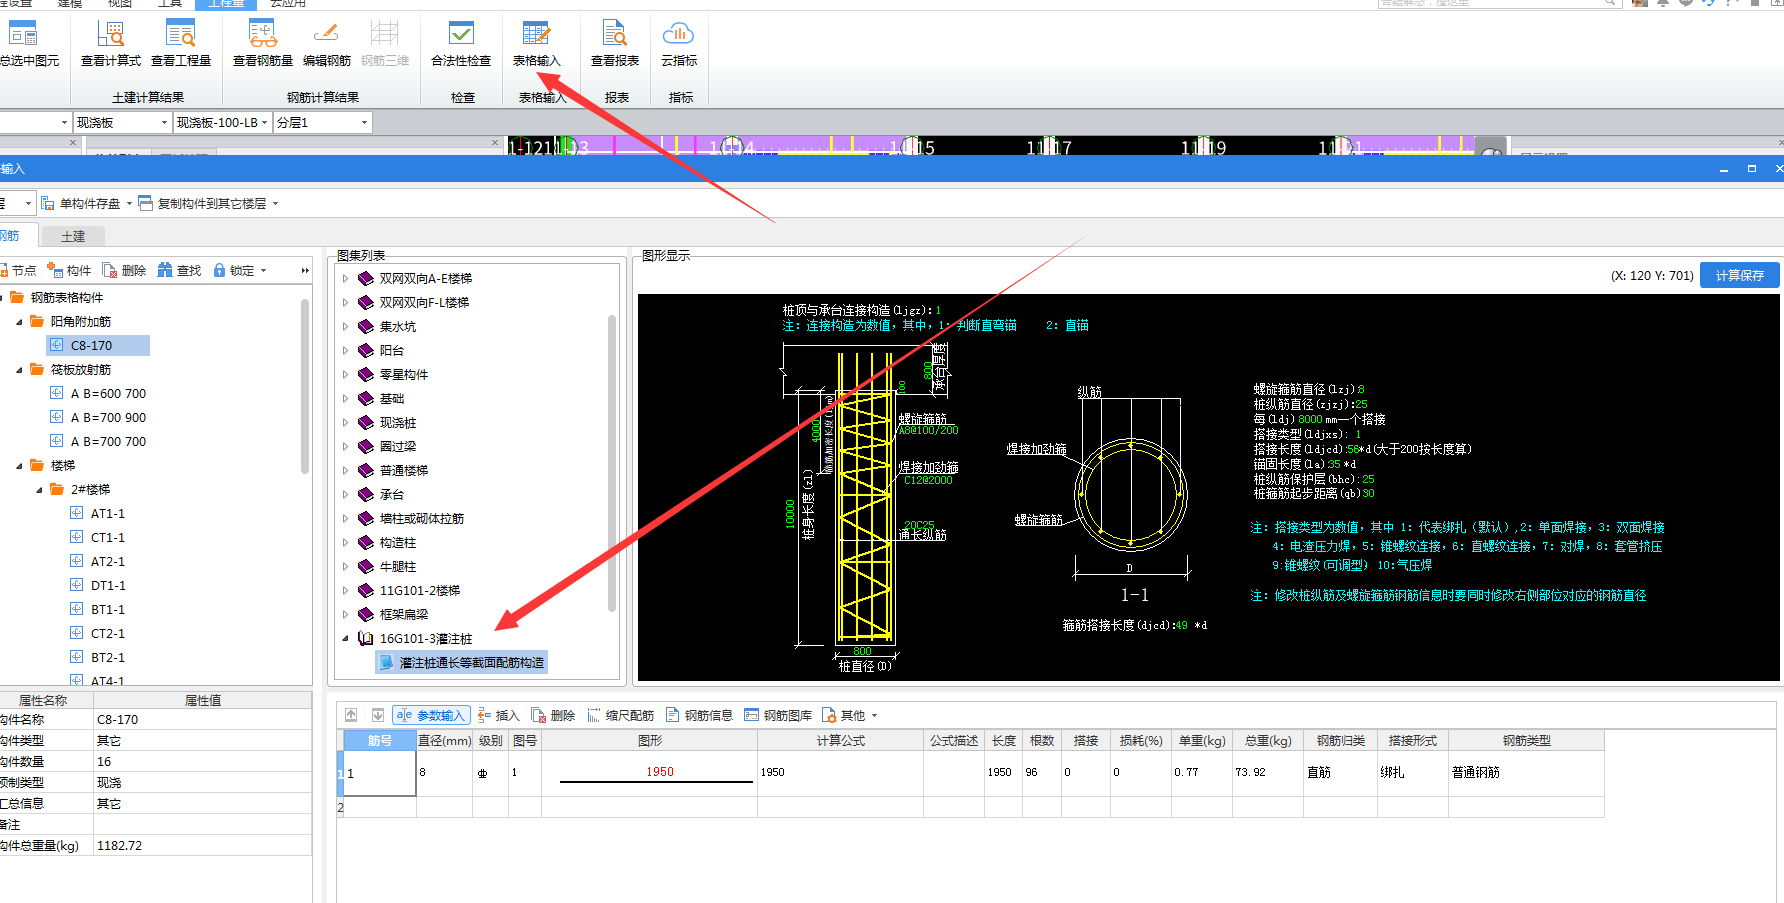Expand the 集水坑 atlas item
The image size is (1784, 903).
tap(346, 327)
